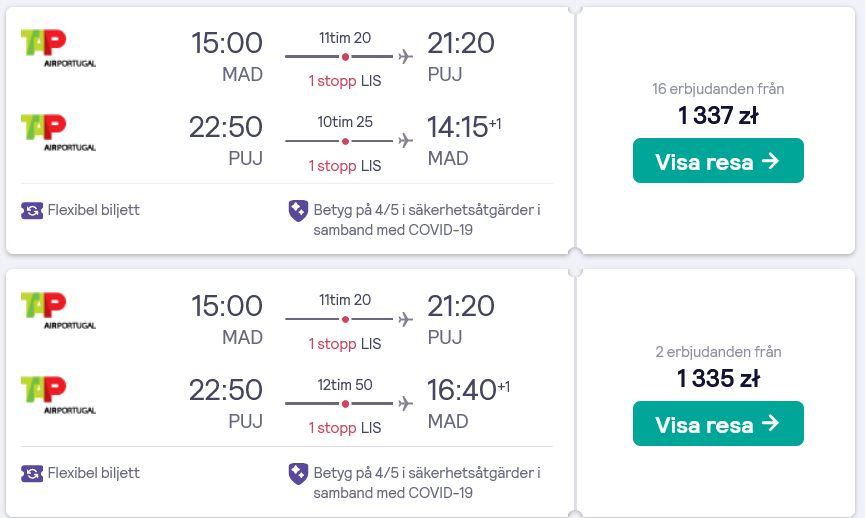This screenshot has width=865, height=518.
Task: Click COVID-19 safety shield icon in second card
Action: 298,474
